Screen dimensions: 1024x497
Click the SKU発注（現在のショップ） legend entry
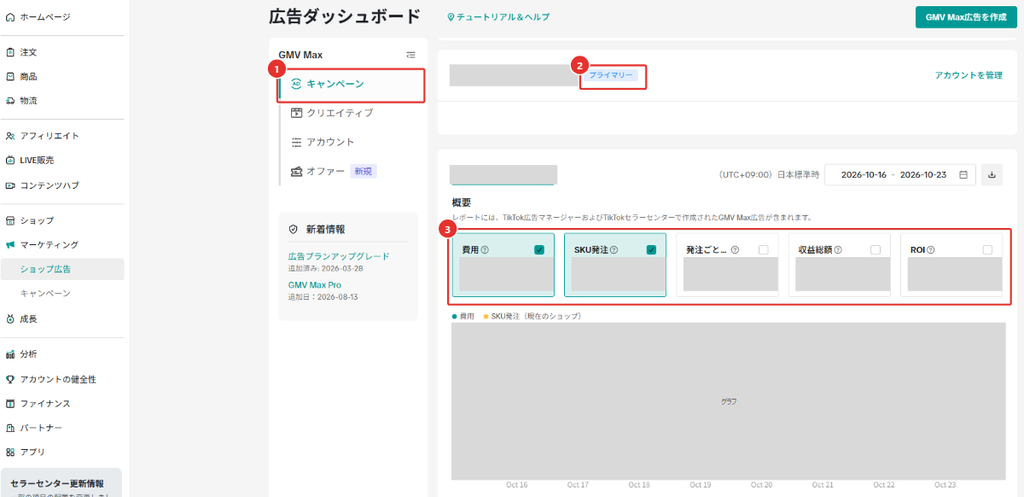pyautogui.click(x=532, y=316)
